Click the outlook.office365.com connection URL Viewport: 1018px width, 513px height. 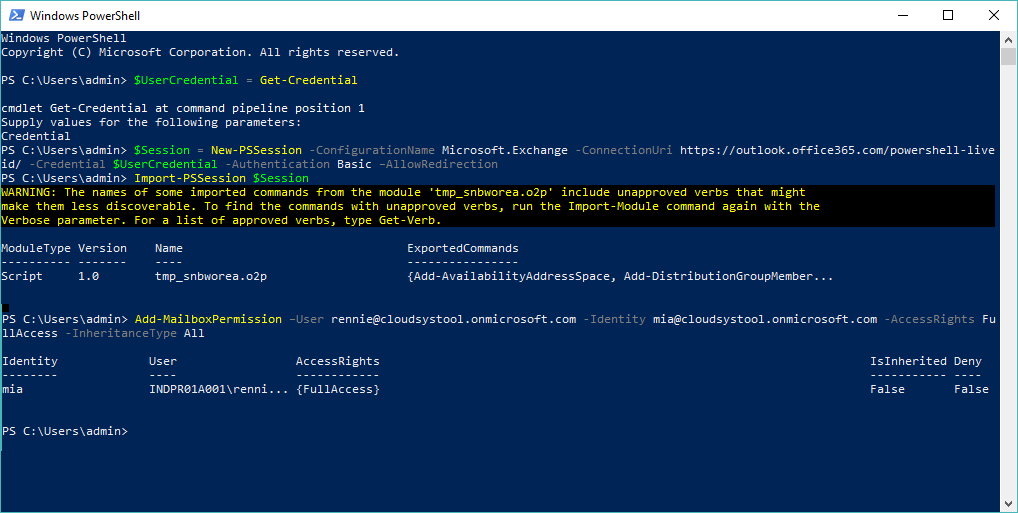click(838, 150)
